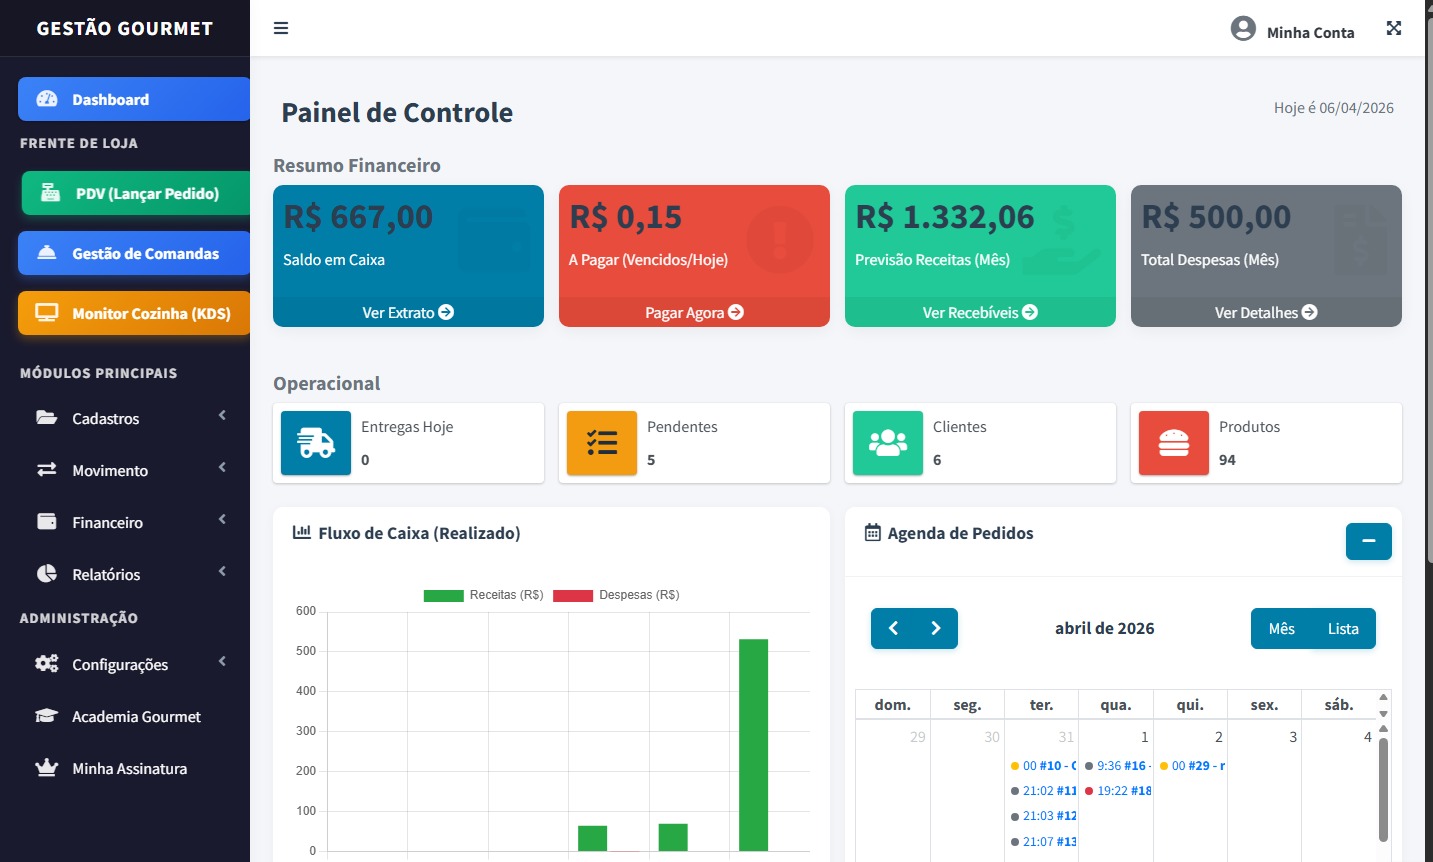Click the Dashboard speedometer icon

point(47,99)
